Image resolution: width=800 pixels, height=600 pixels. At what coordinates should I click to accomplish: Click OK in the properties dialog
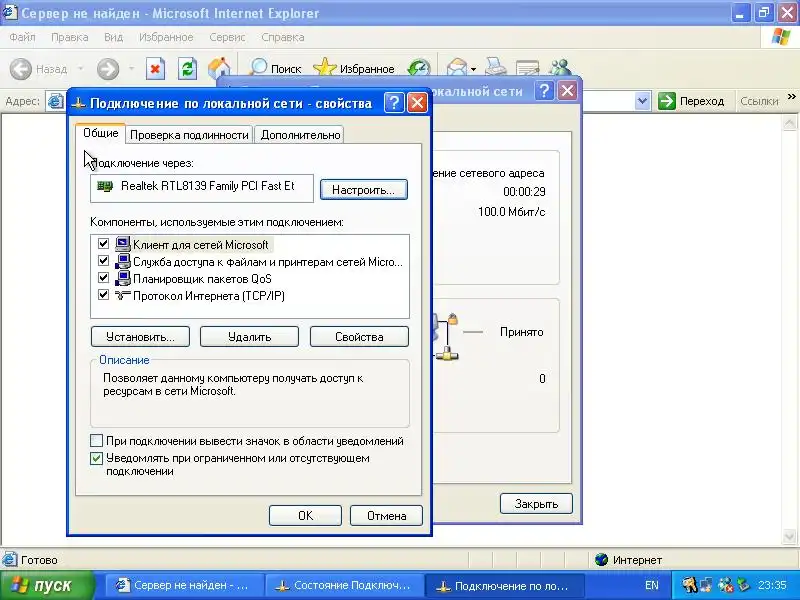pos(305,515)
